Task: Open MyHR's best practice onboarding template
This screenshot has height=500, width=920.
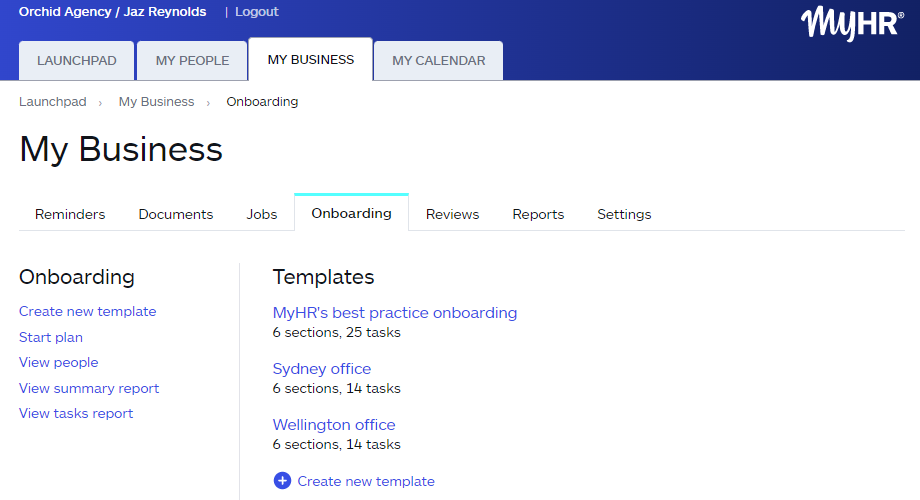Action: pyautogui.click(x=395, y=313)
